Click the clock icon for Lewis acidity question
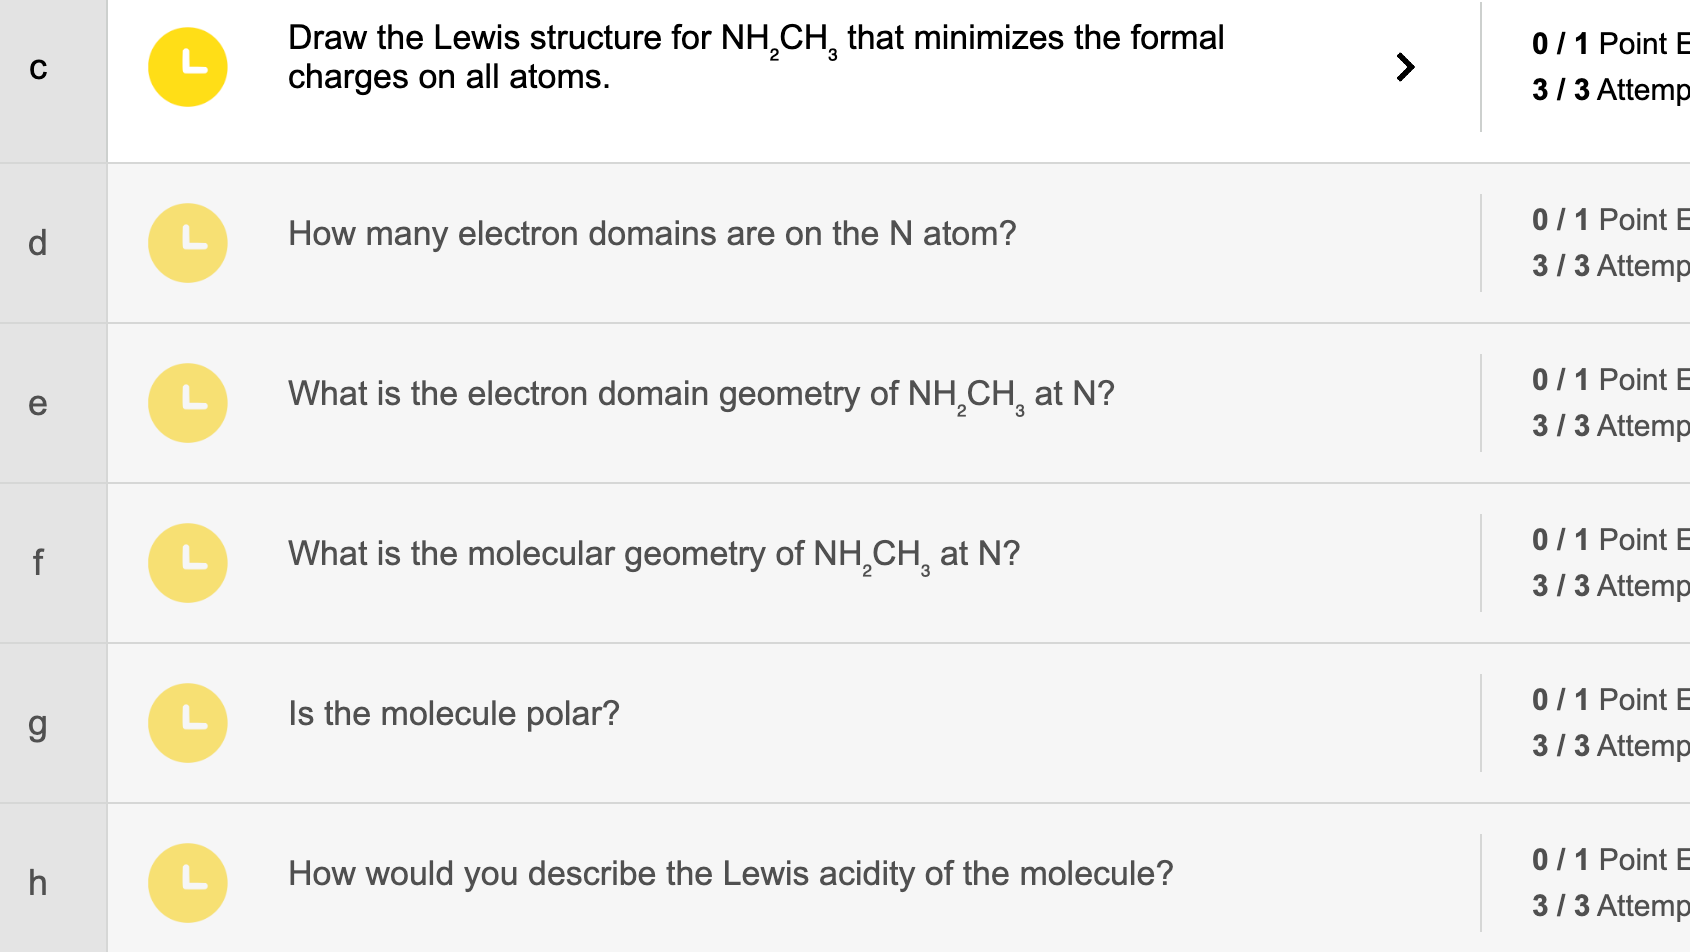1690x952 pixels. (x=188, y=882)
